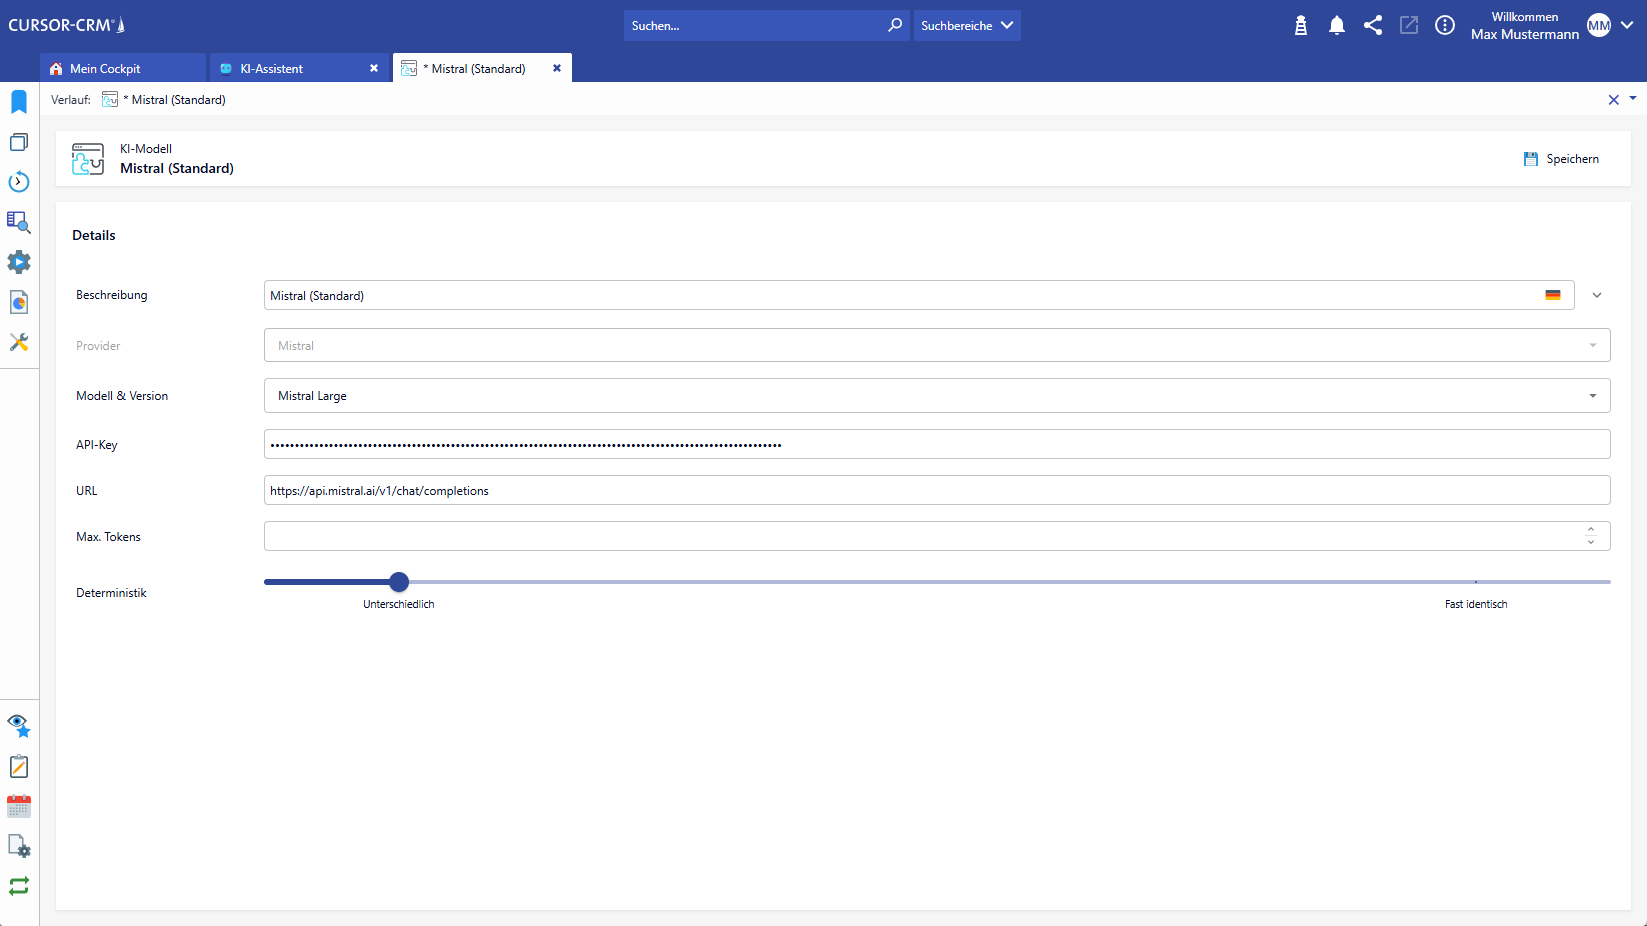
Task: Click the red calendar icon in sidebar
Action: (x=19, y=806)
